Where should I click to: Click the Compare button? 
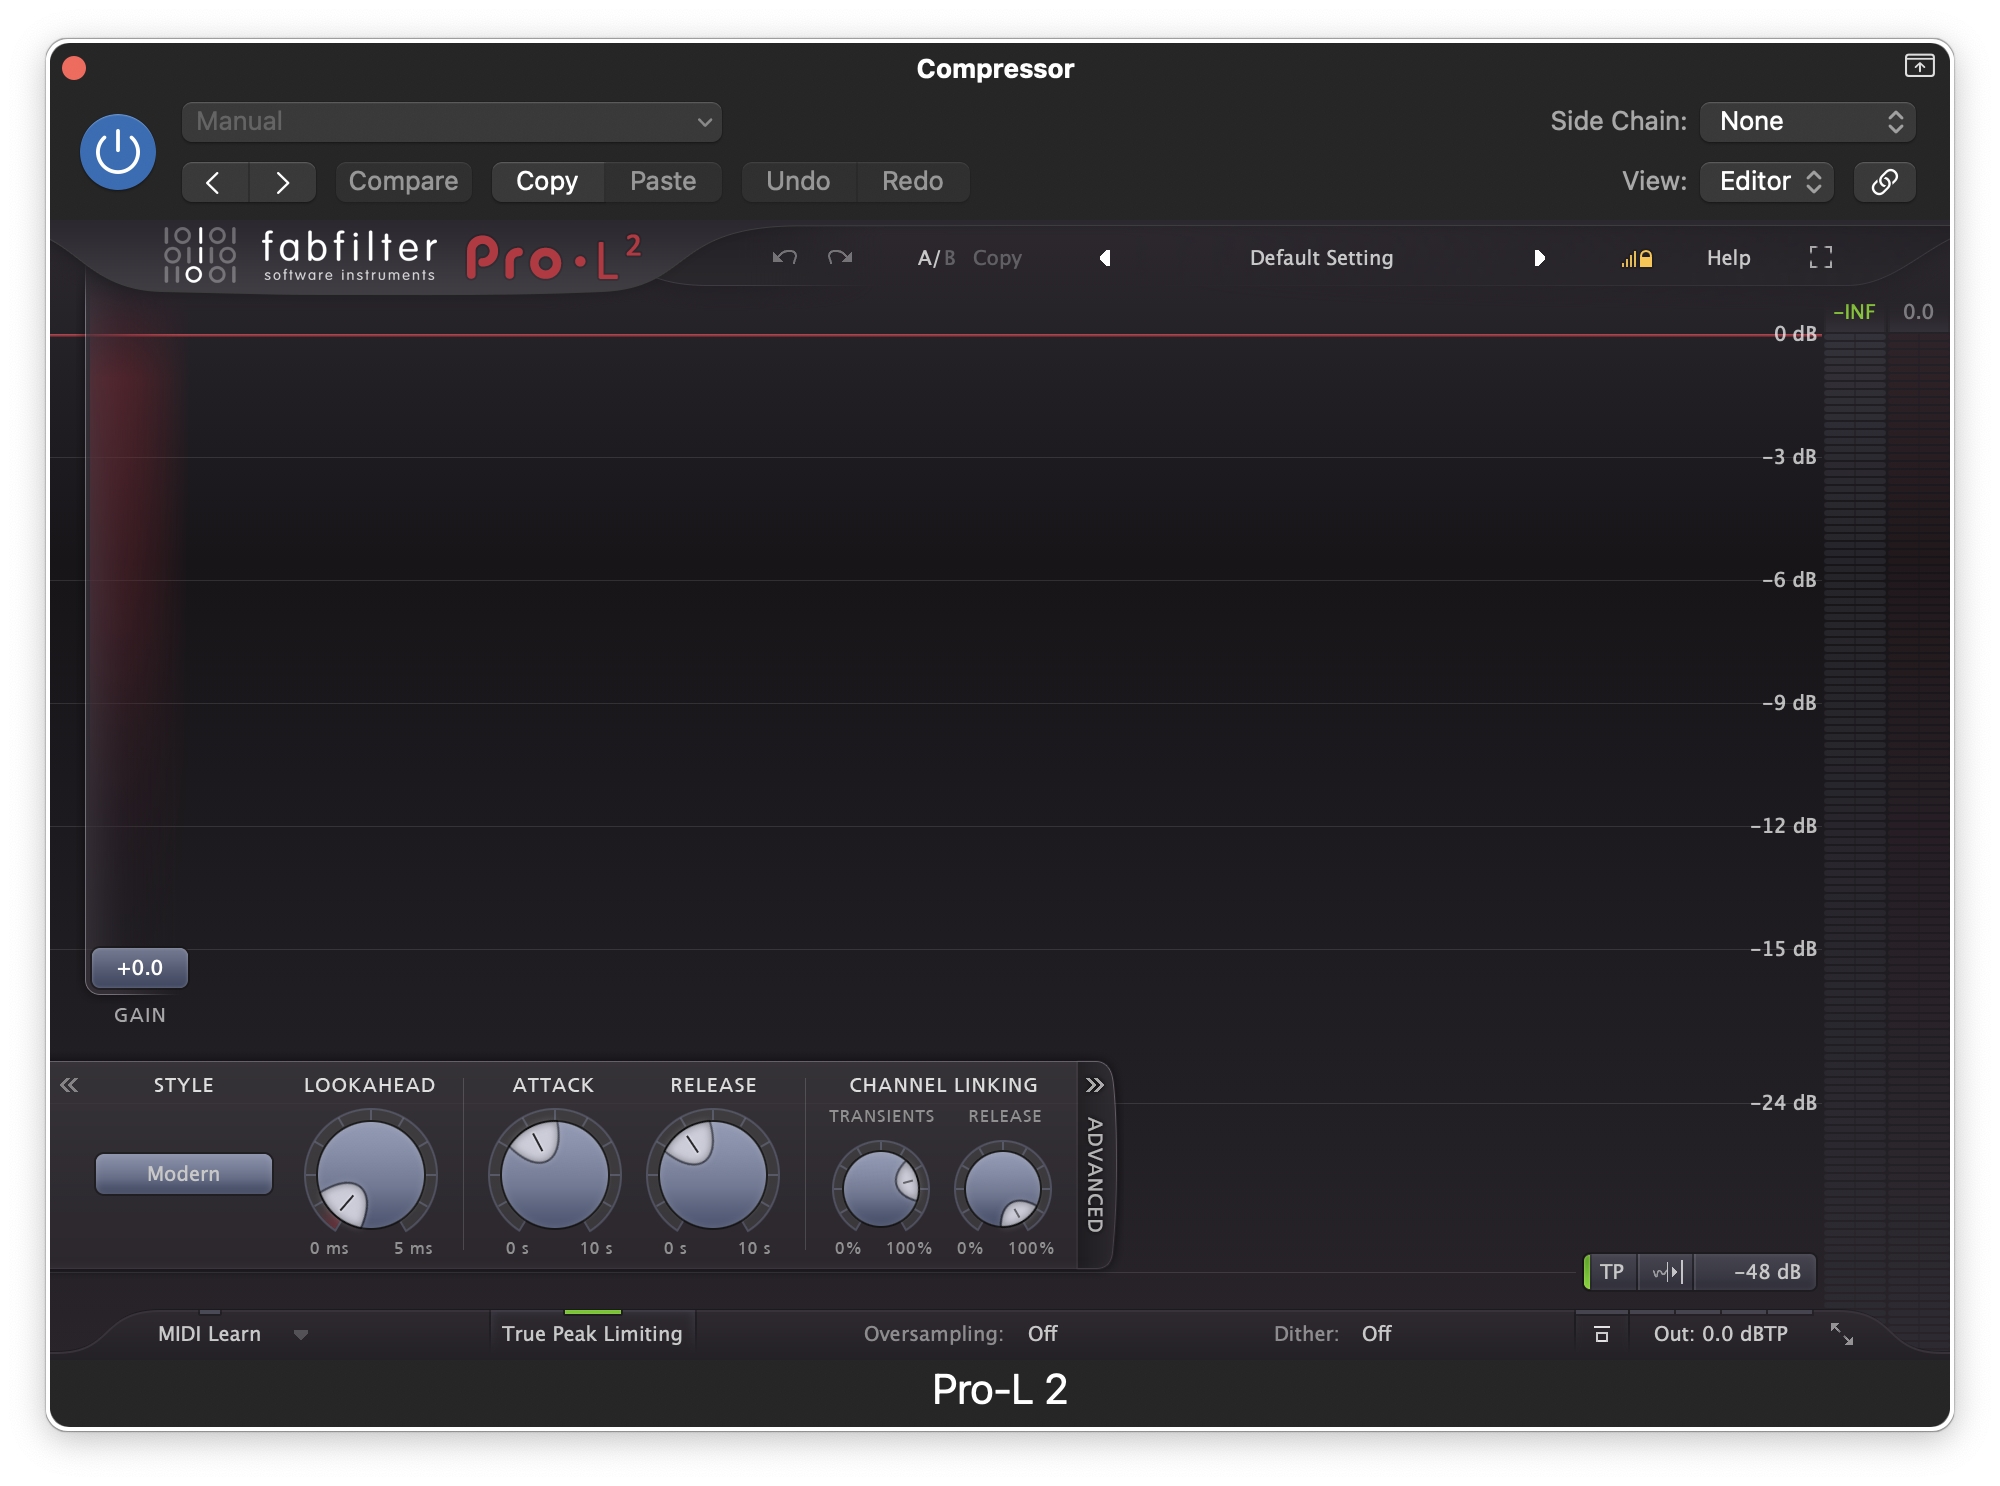coord(403,182)
